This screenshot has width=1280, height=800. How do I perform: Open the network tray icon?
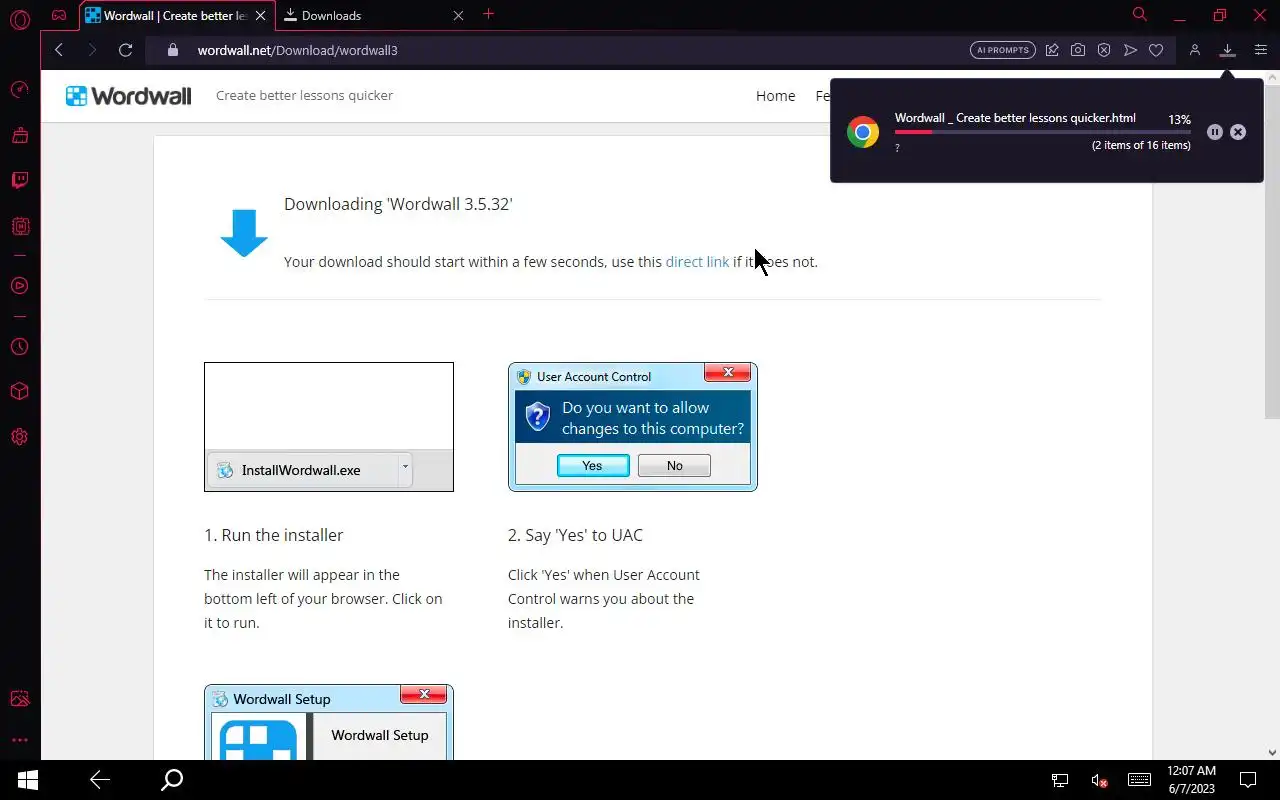point(1060,780)
